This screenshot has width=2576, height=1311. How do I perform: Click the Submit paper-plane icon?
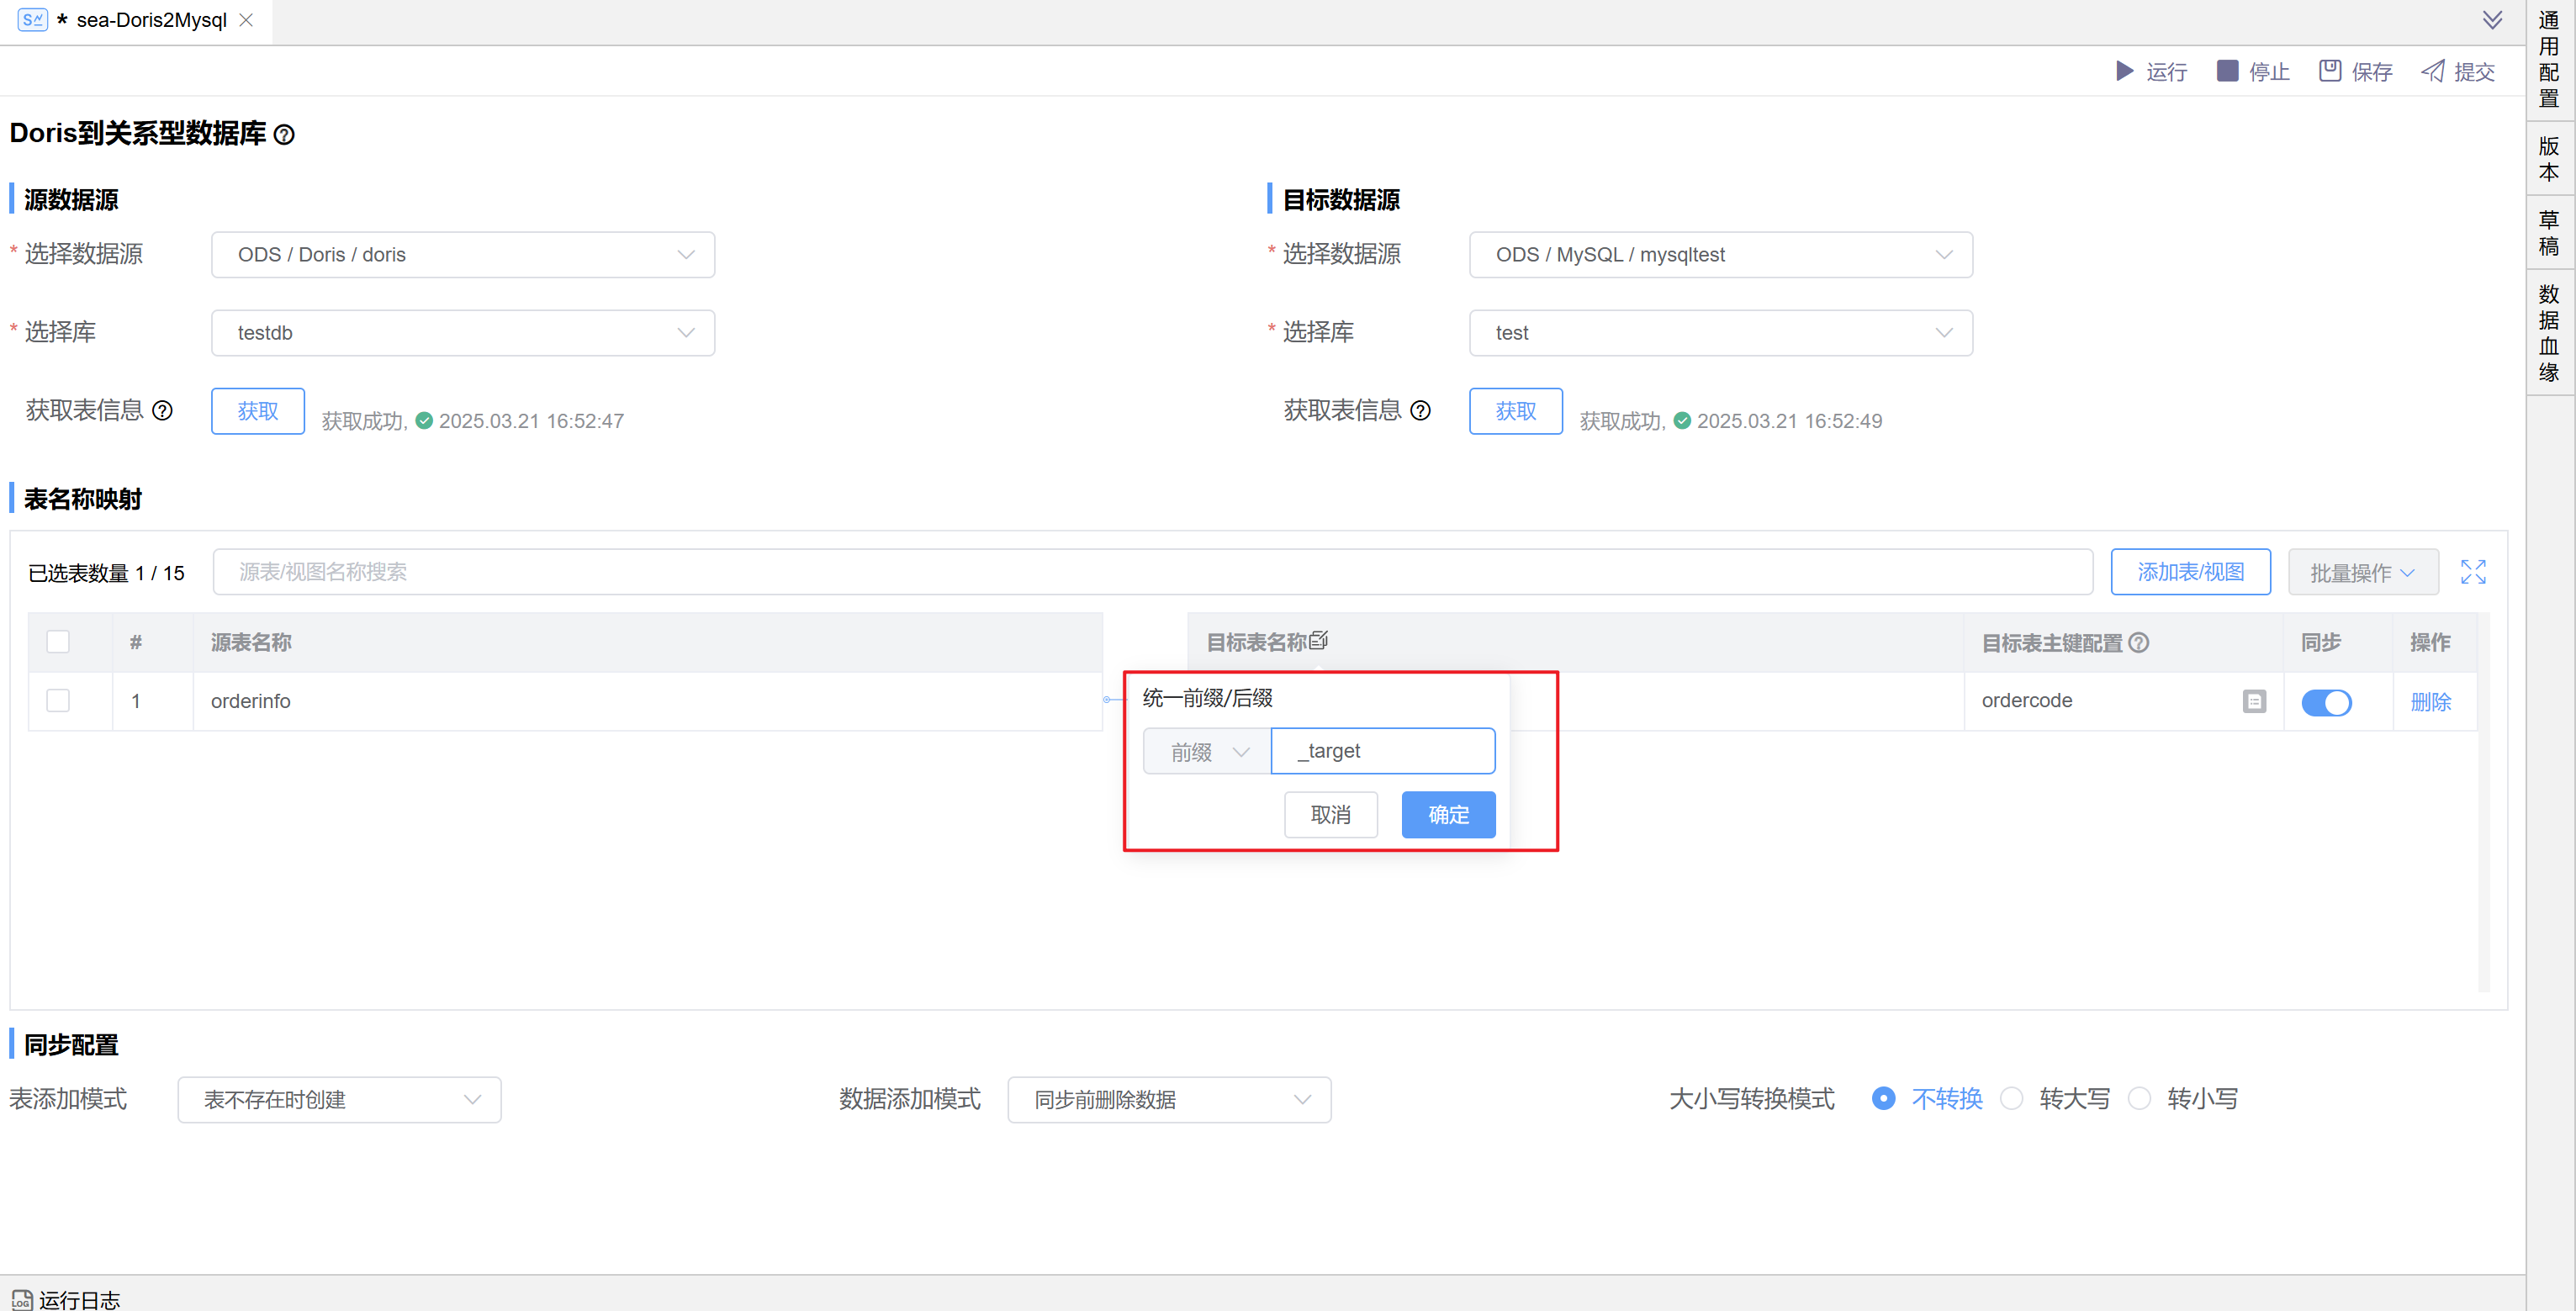2433,71
